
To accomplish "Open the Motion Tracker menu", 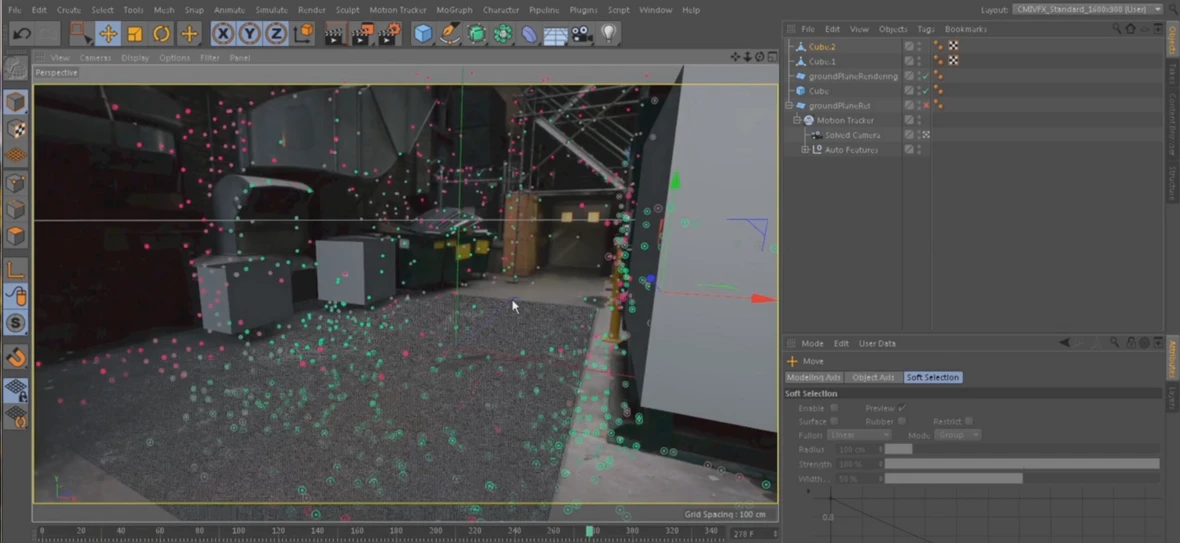I will click(397, 10).
